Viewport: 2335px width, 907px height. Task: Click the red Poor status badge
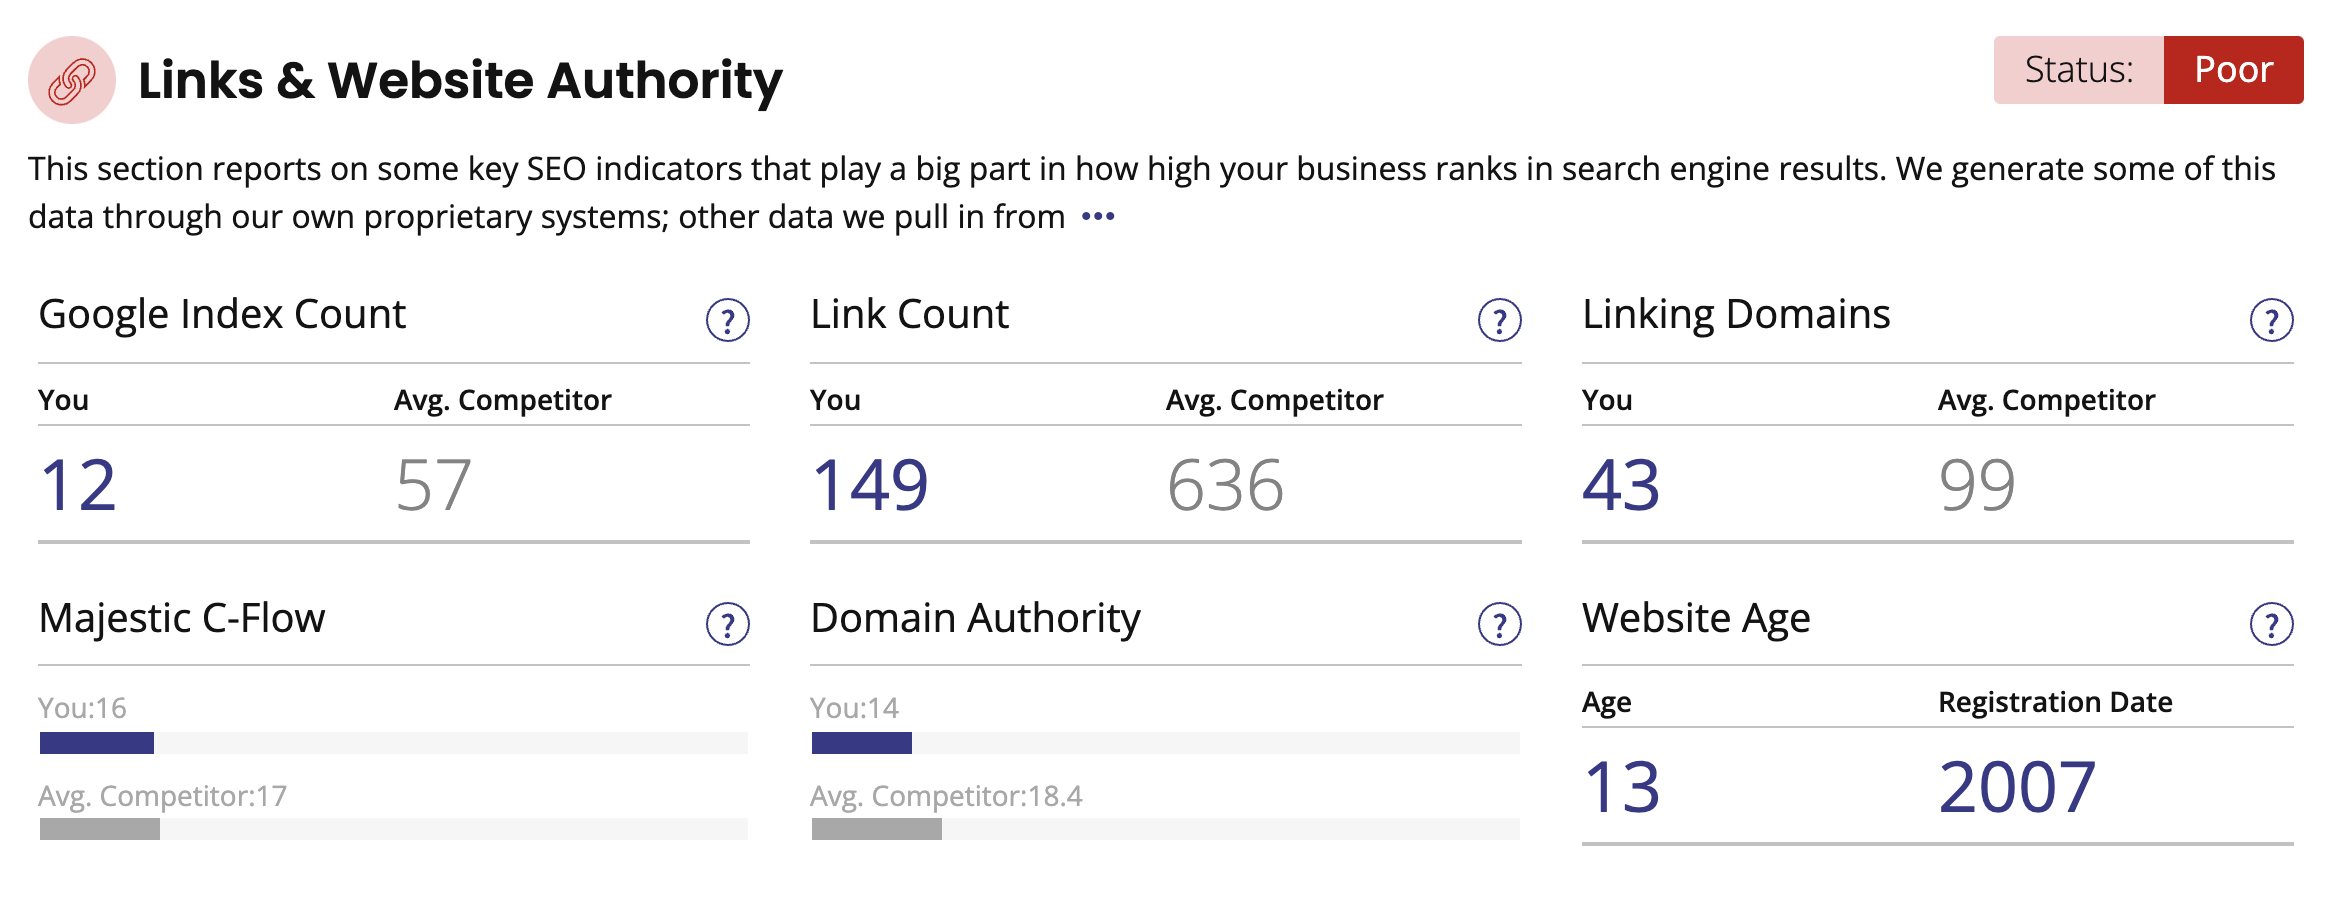click(2233, 70)
